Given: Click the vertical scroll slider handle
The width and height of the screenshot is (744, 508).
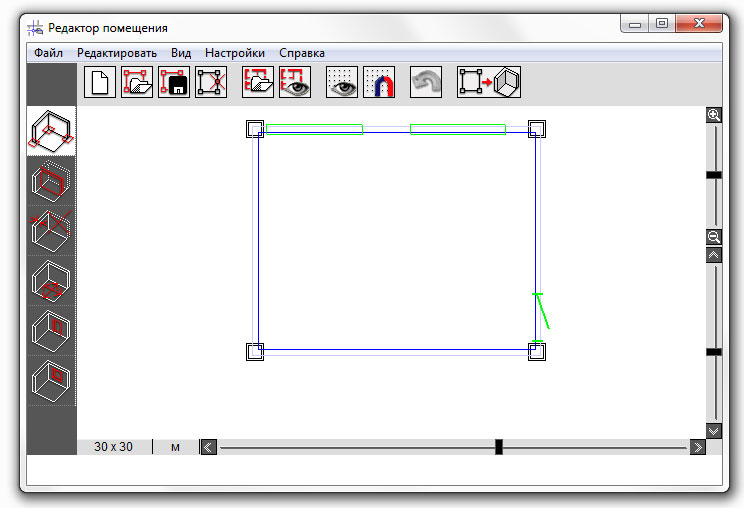Looking at the screenshot, I should 714,352.
